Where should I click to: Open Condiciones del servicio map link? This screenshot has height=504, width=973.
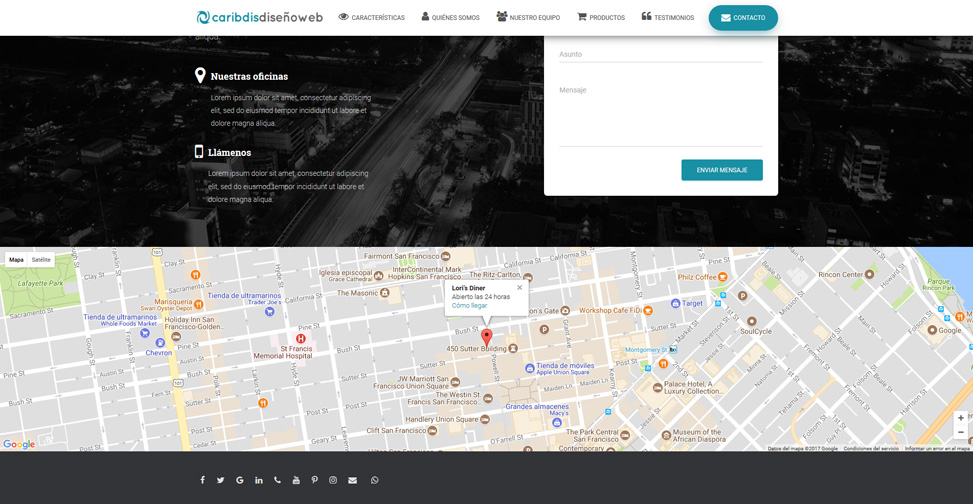click(x=871, y=448)
